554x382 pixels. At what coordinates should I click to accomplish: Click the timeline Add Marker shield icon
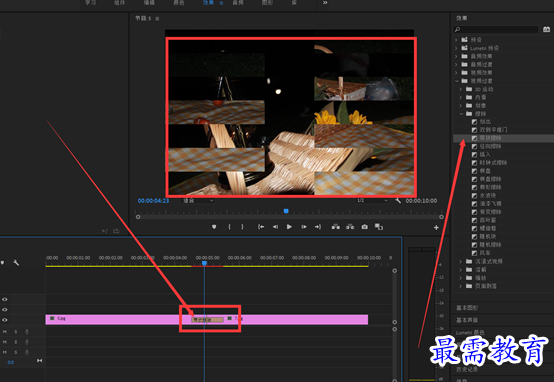(x=3, y=263)
